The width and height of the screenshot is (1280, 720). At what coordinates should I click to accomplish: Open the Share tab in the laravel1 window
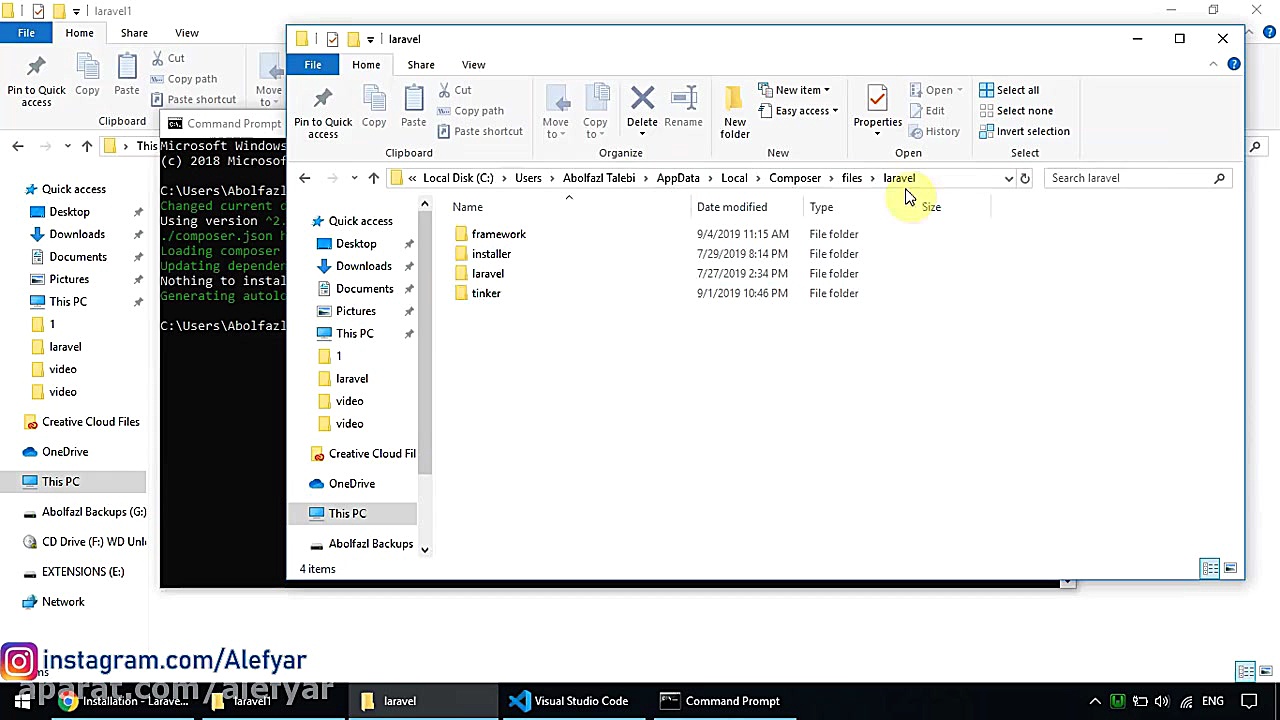134,33
